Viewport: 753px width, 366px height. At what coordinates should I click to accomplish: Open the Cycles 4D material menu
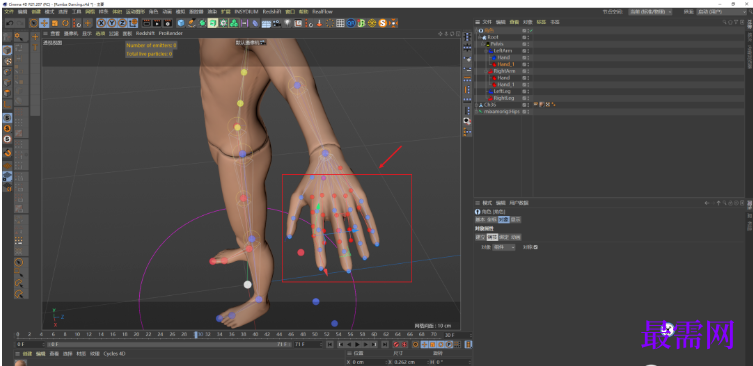point(114,354)
